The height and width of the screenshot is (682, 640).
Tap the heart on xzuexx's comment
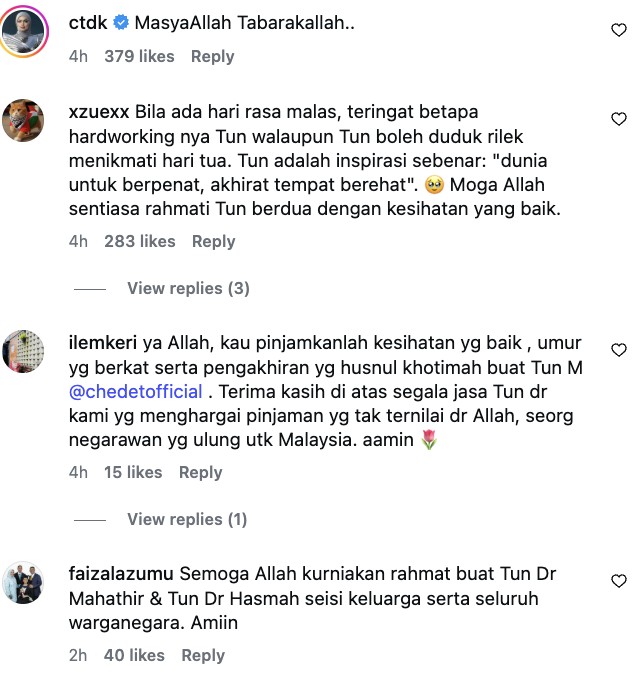tap(619, 119)
